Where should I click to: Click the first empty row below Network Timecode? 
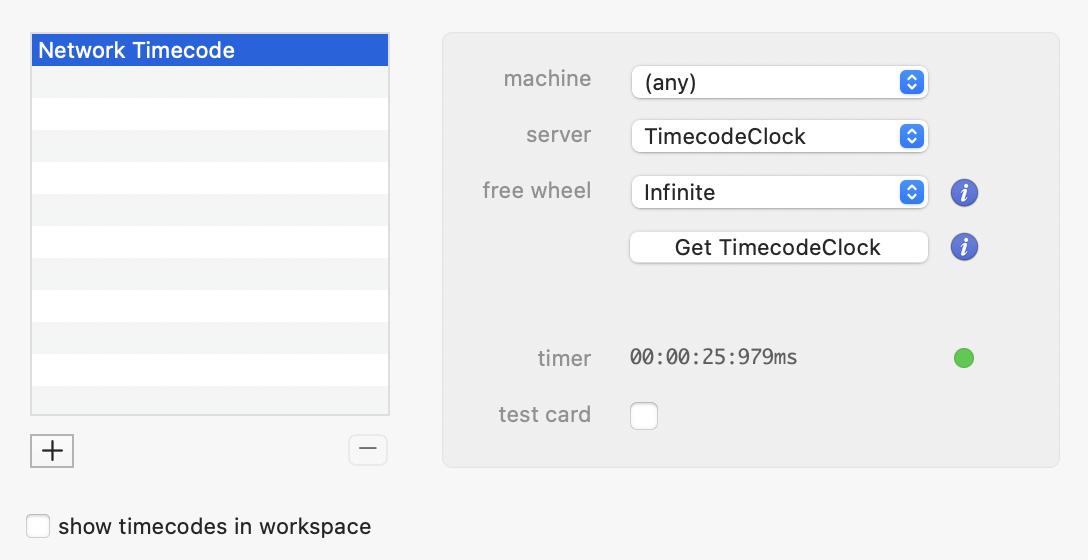point(210,82)
